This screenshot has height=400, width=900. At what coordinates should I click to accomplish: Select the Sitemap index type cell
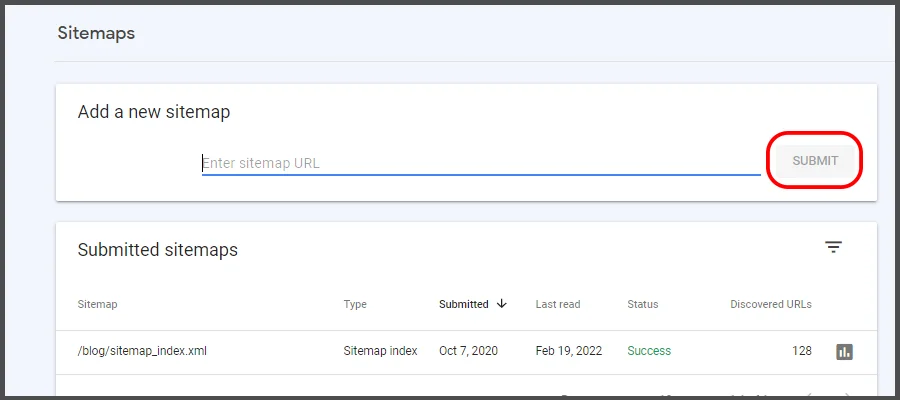(380, 351)
